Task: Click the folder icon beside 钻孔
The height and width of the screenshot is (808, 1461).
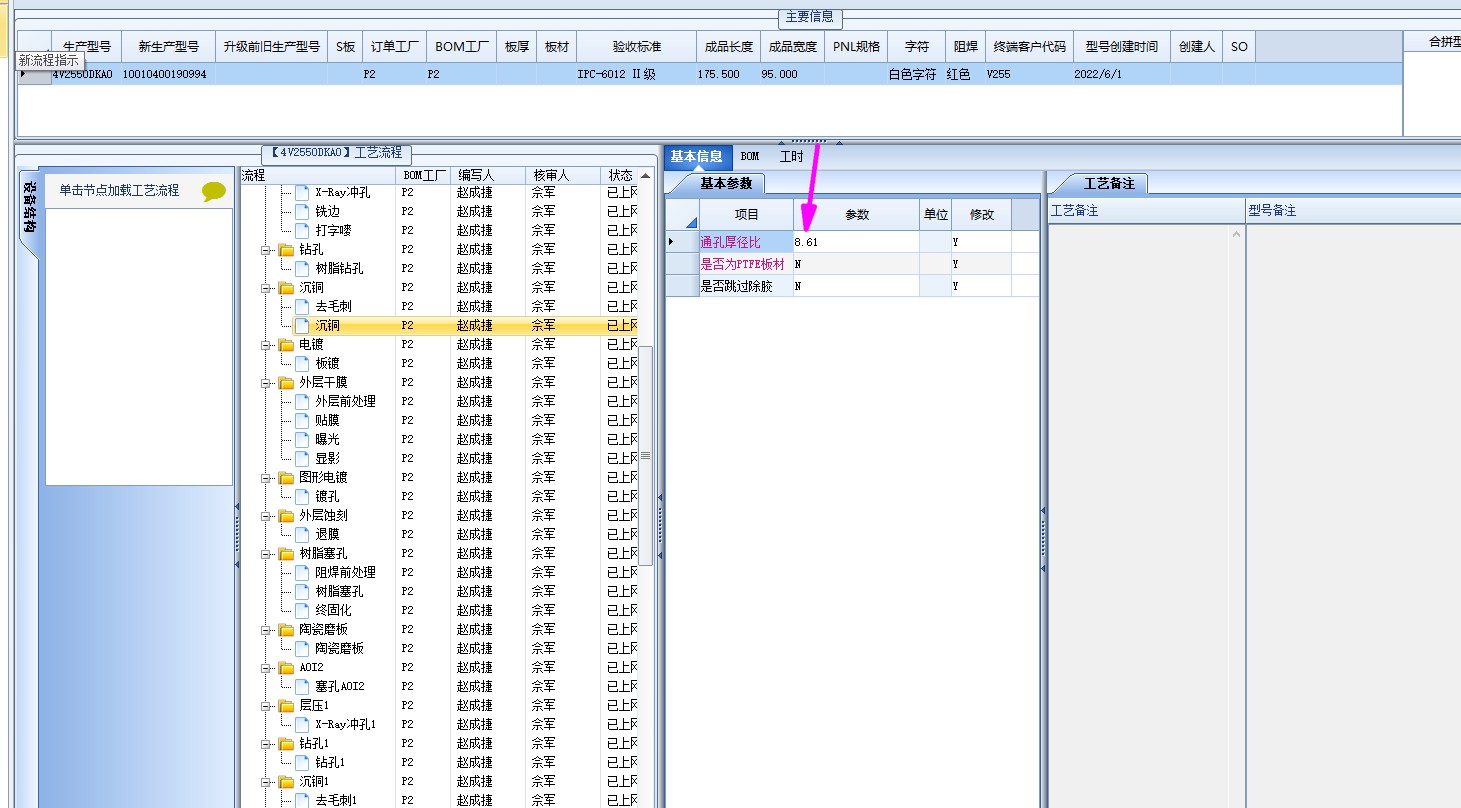Action: (287, 249)
